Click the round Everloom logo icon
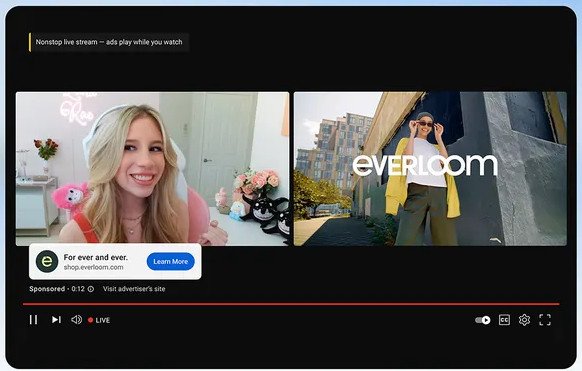The height and width of the screenshot is (371, 582). 47,261
